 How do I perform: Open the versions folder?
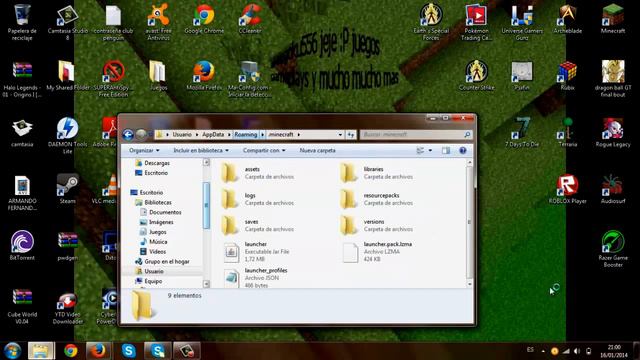coord(377,225)
